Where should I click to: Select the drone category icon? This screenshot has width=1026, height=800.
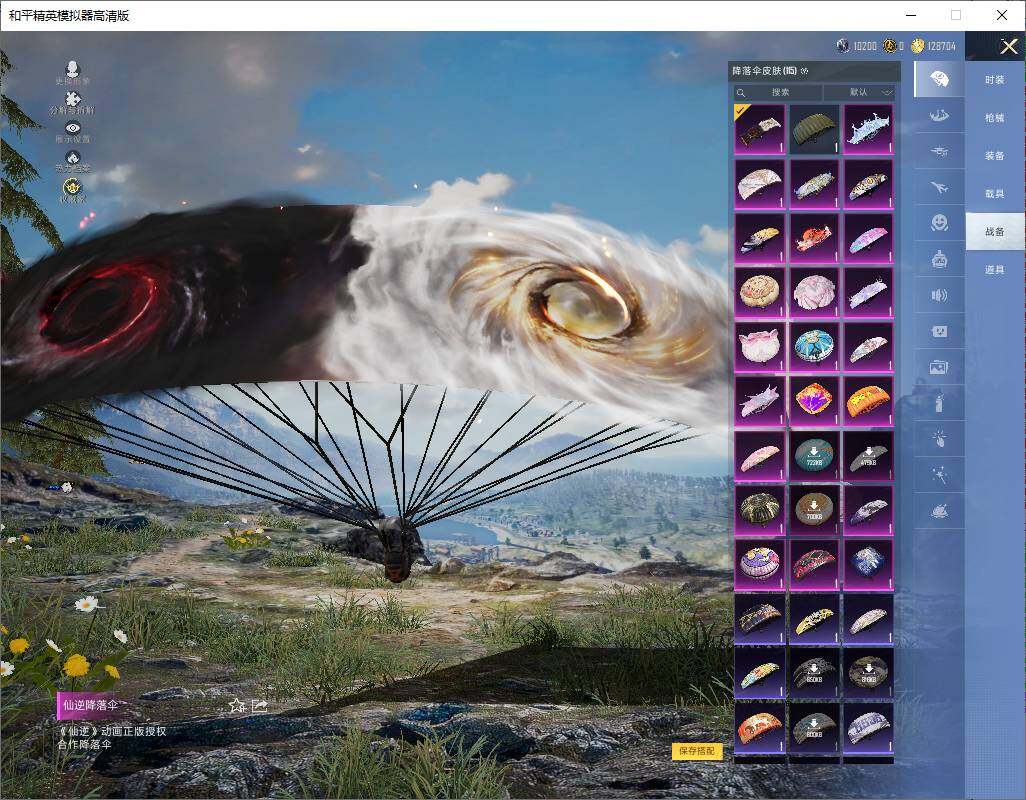point(940,152)
